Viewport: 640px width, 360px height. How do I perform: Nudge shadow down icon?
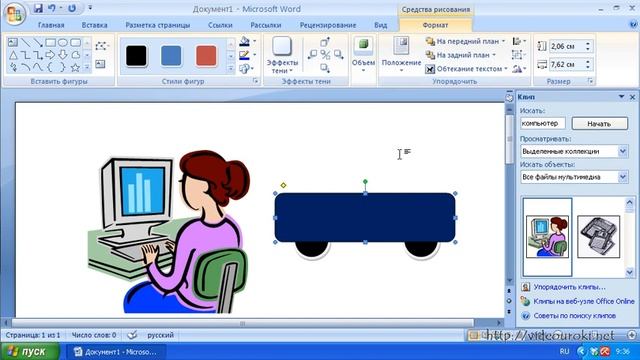(325, 67)
